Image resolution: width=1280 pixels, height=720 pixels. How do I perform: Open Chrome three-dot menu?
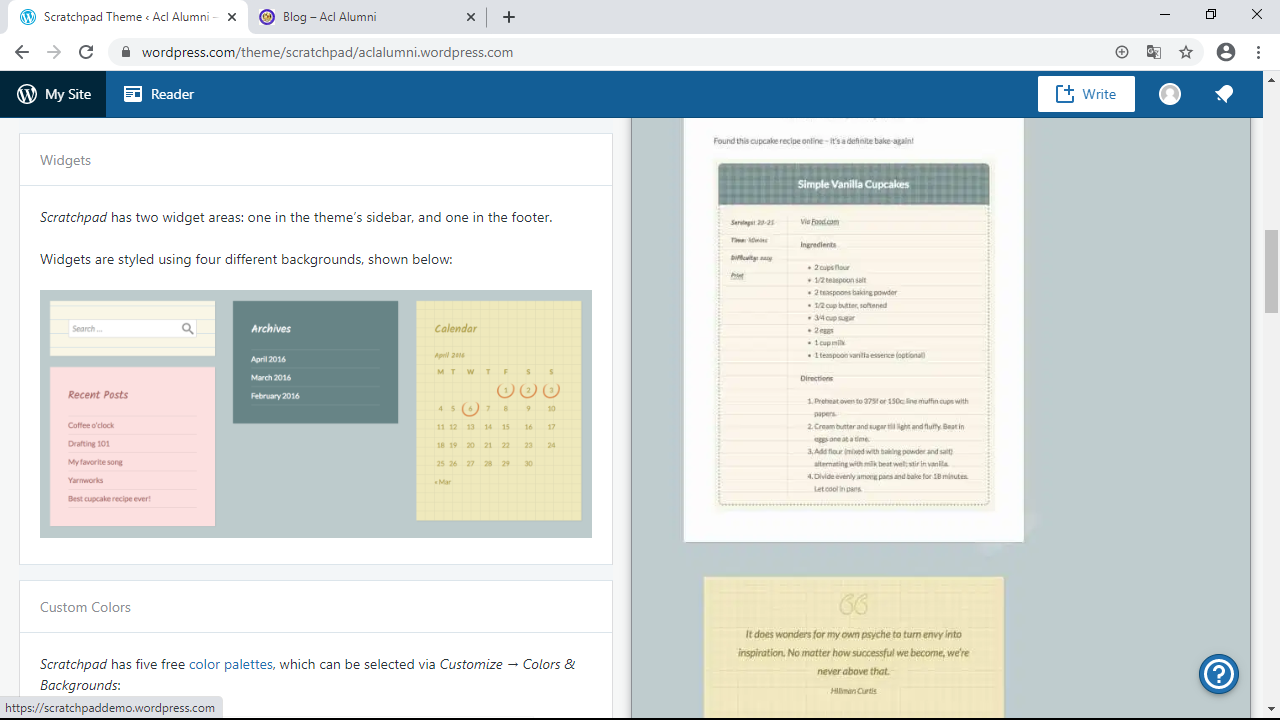(1257, 52)
